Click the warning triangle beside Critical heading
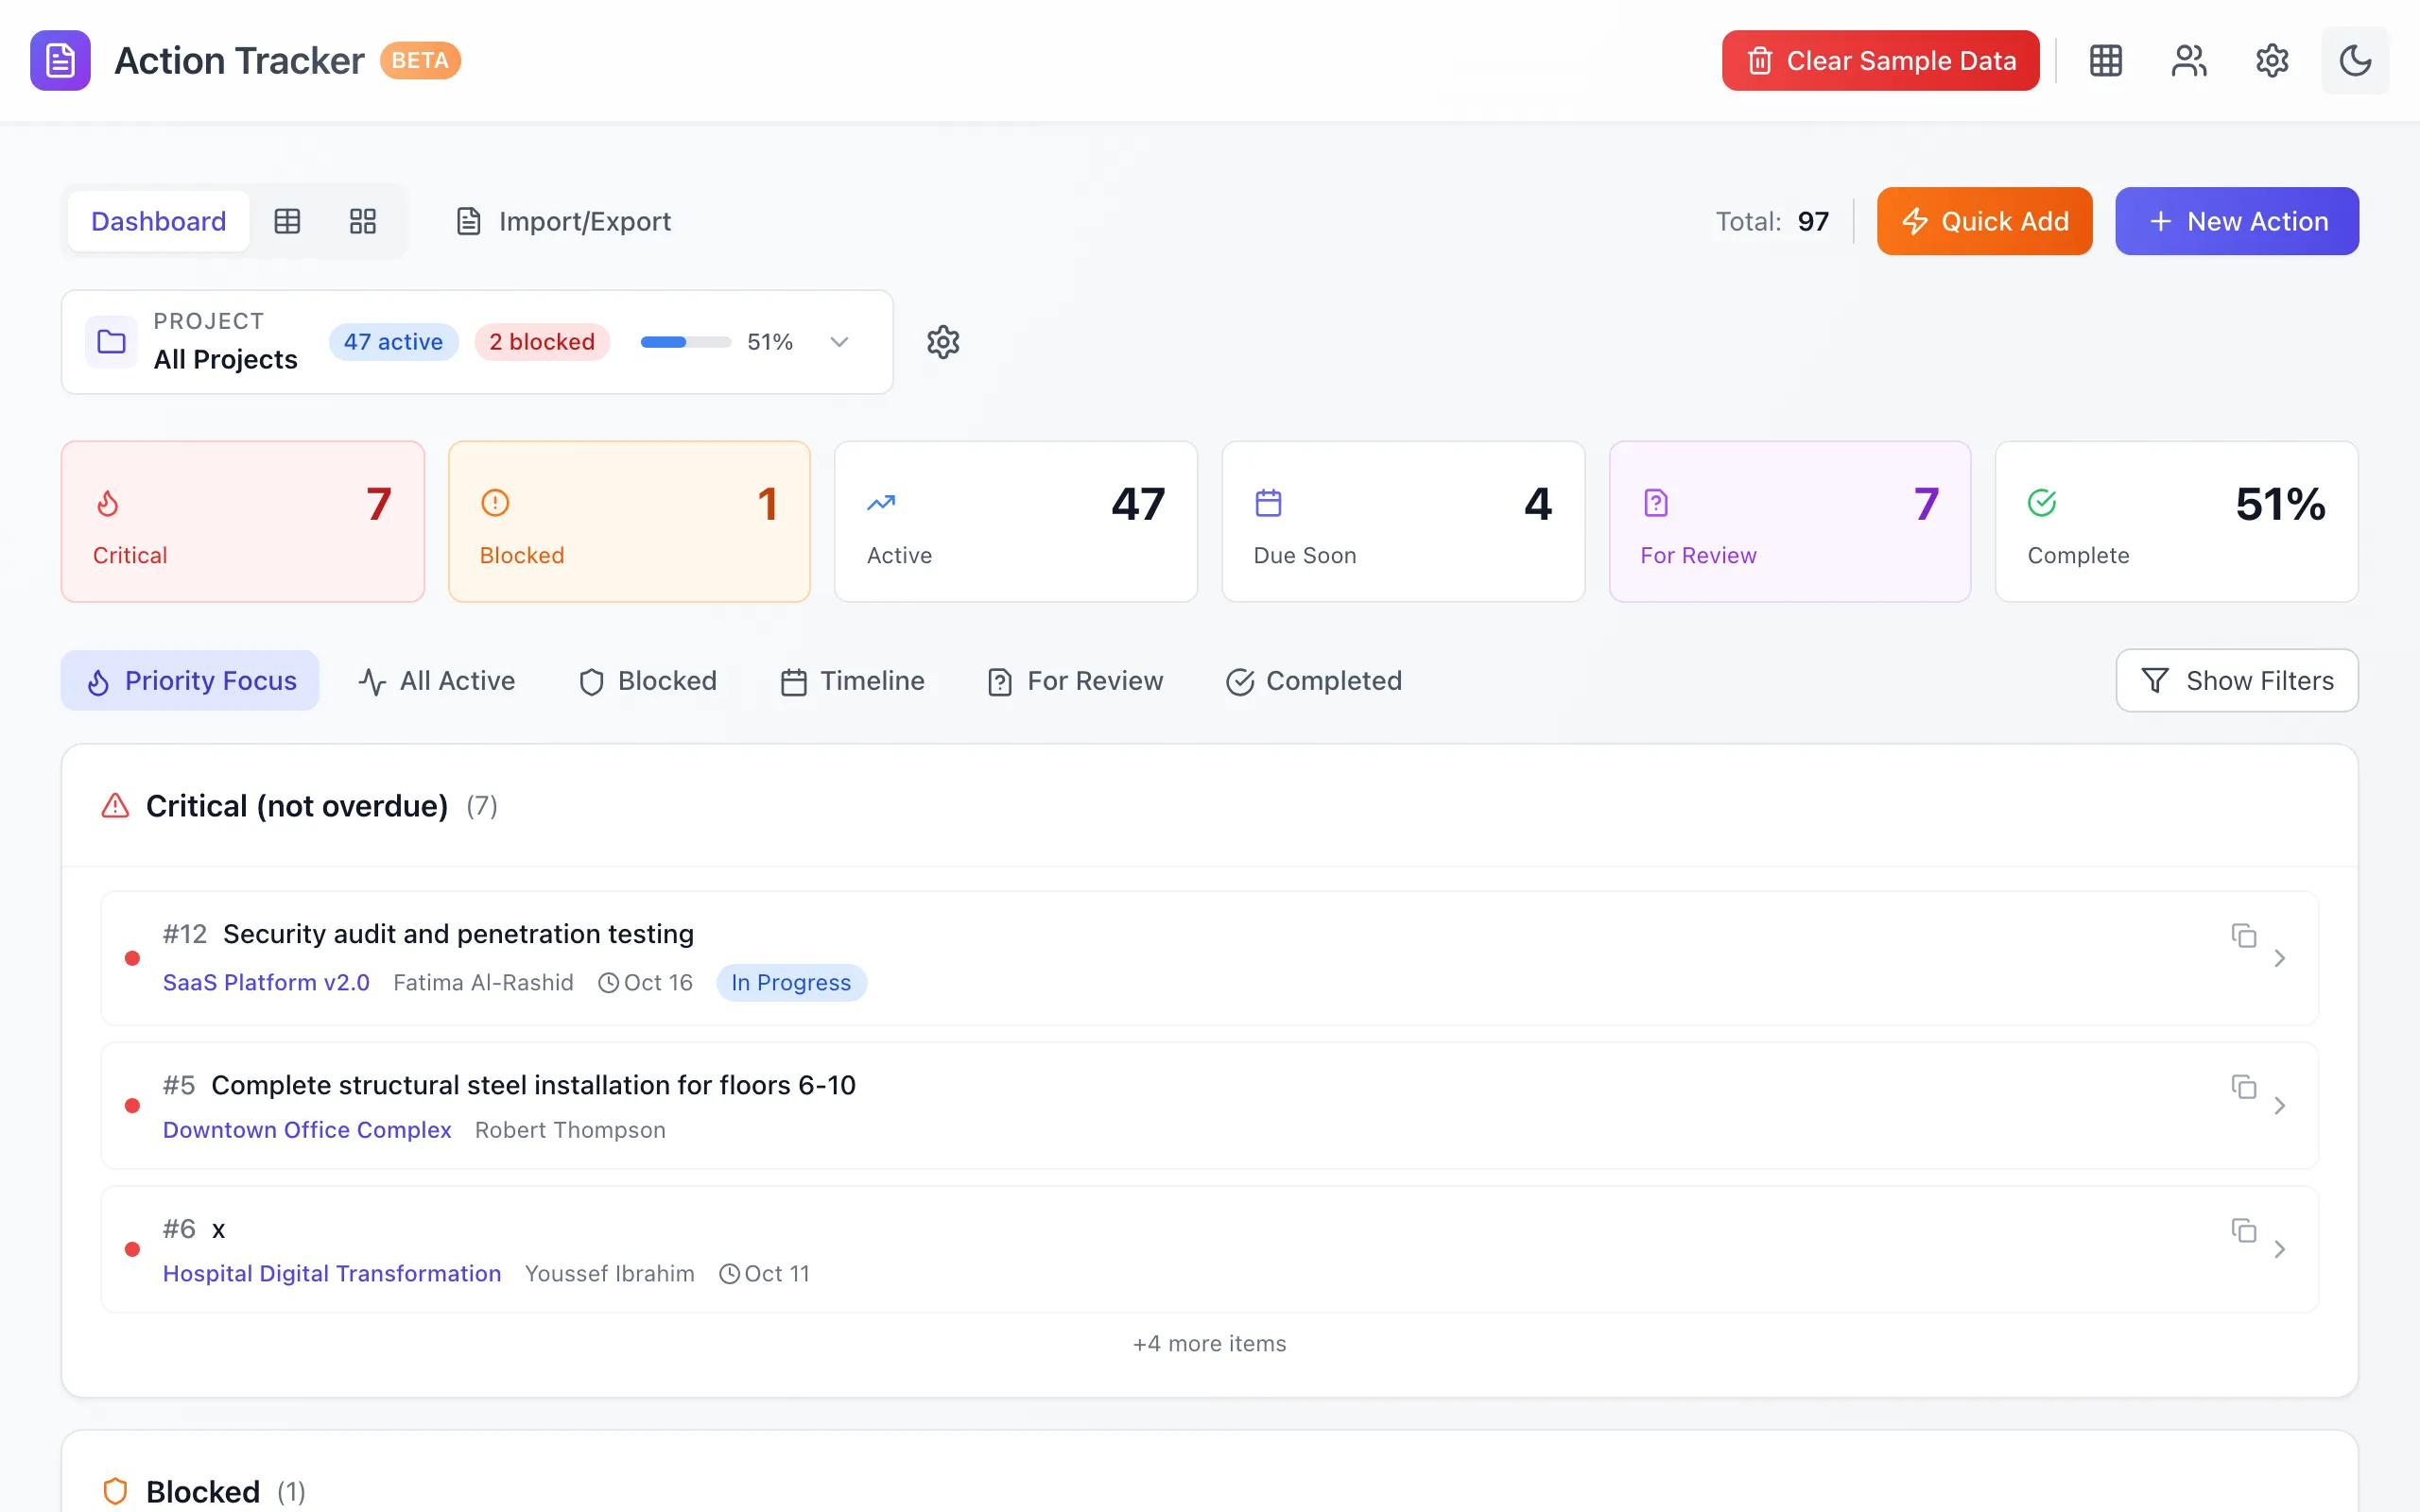2420x1512 pixels. [x=115, y=806]
